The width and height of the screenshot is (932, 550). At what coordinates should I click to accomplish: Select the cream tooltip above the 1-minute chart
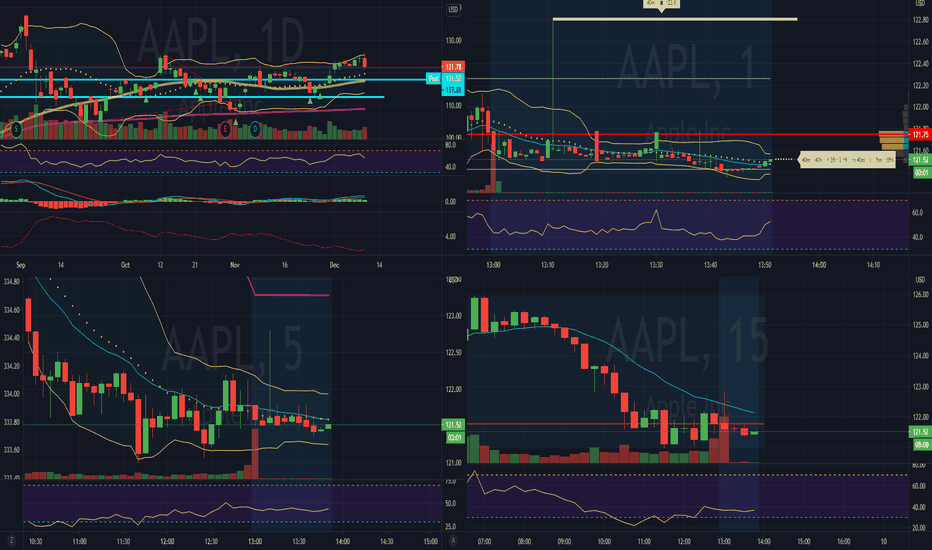pos(661,4)
